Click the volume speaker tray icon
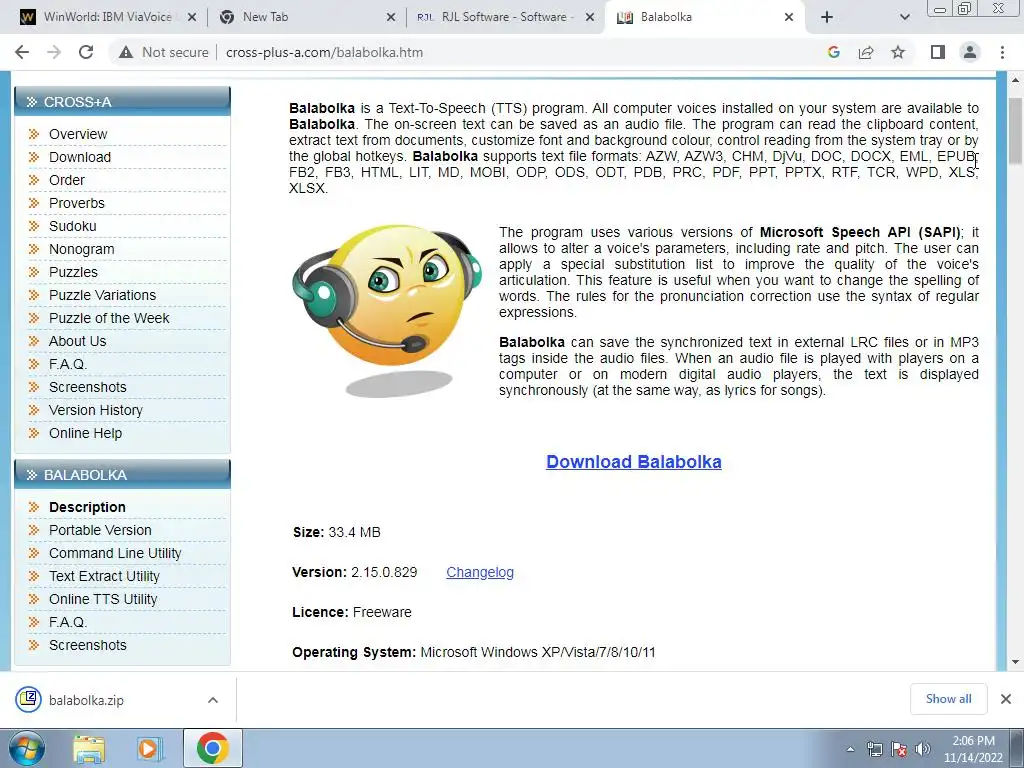Image resolution: width=1024 pixels, height=768 pixels. 922,749
